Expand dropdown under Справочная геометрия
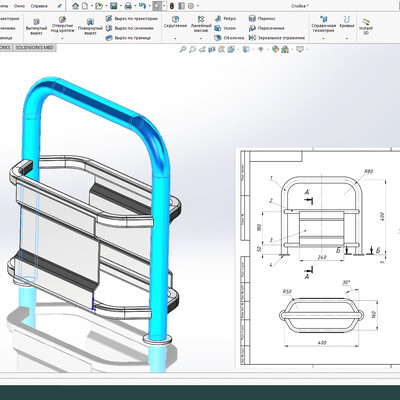Screen dimensions: 400x400 point(323,38)
